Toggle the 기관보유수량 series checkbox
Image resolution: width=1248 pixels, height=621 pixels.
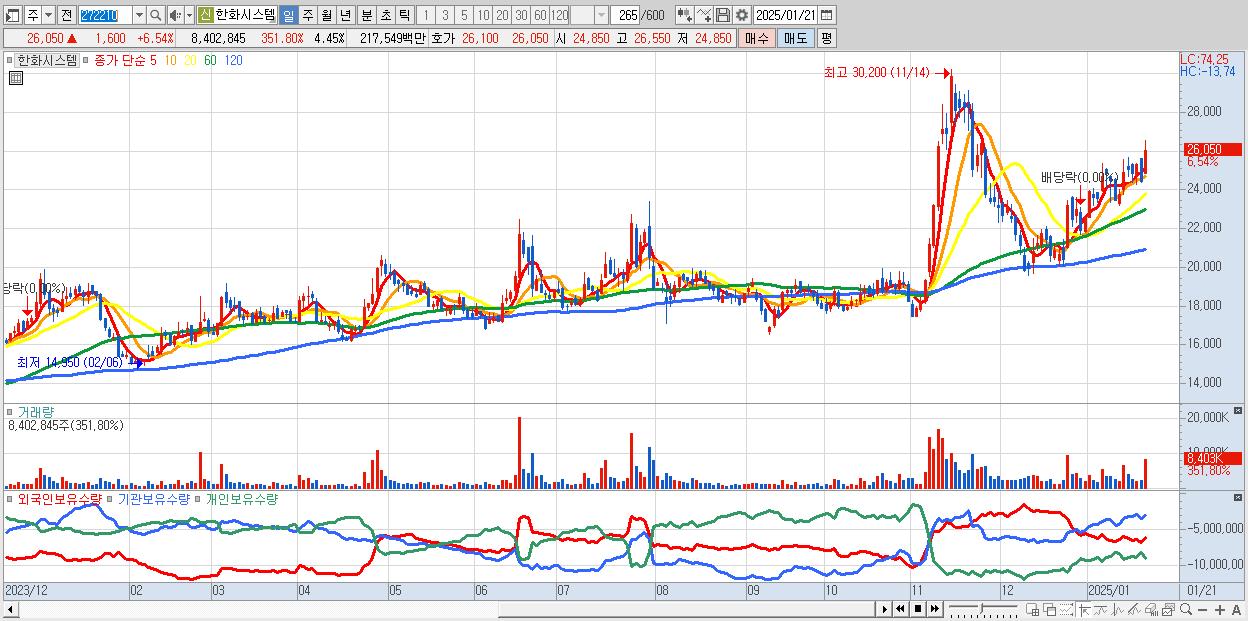tap(111, 498)
